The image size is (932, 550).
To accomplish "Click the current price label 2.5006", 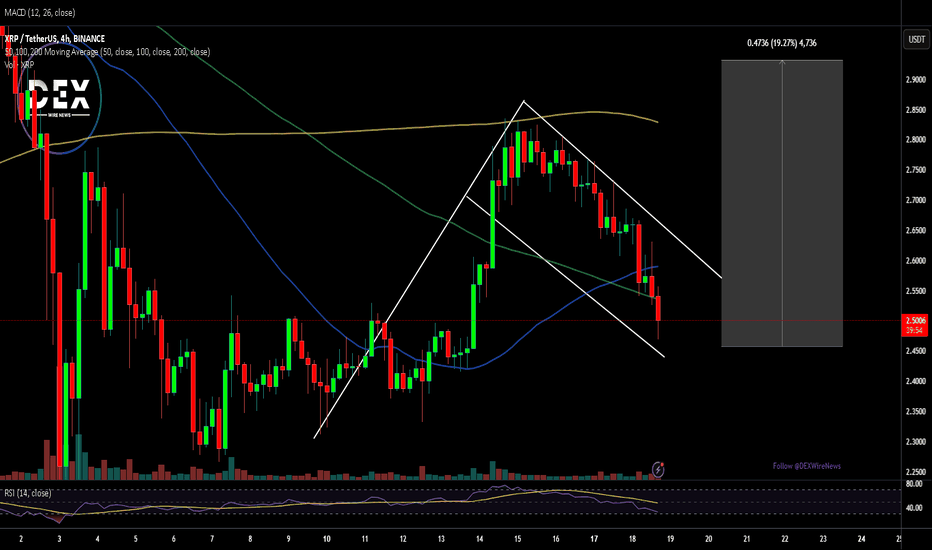I will pyautogui.click(x=915, y=320).
